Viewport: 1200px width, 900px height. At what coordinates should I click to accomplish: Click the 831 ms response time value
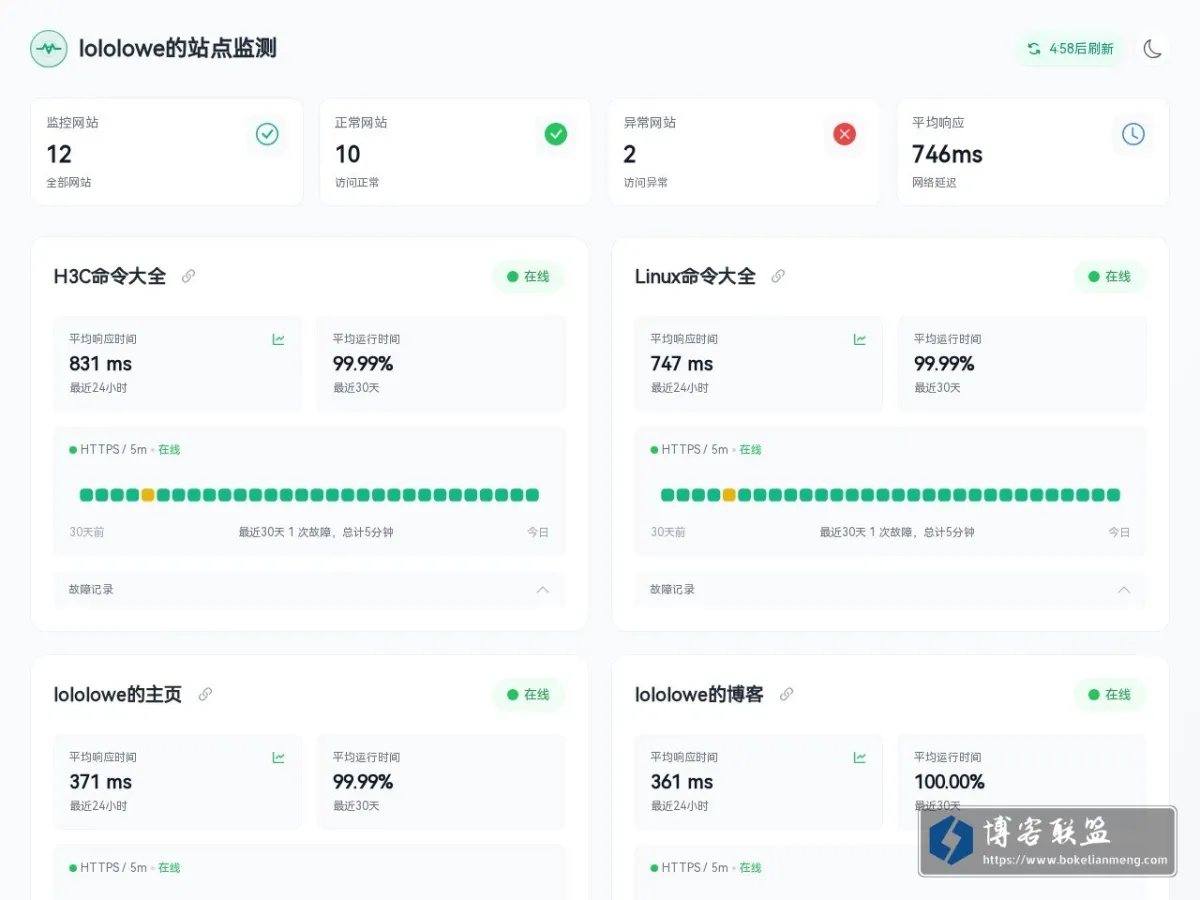[100, 364]
